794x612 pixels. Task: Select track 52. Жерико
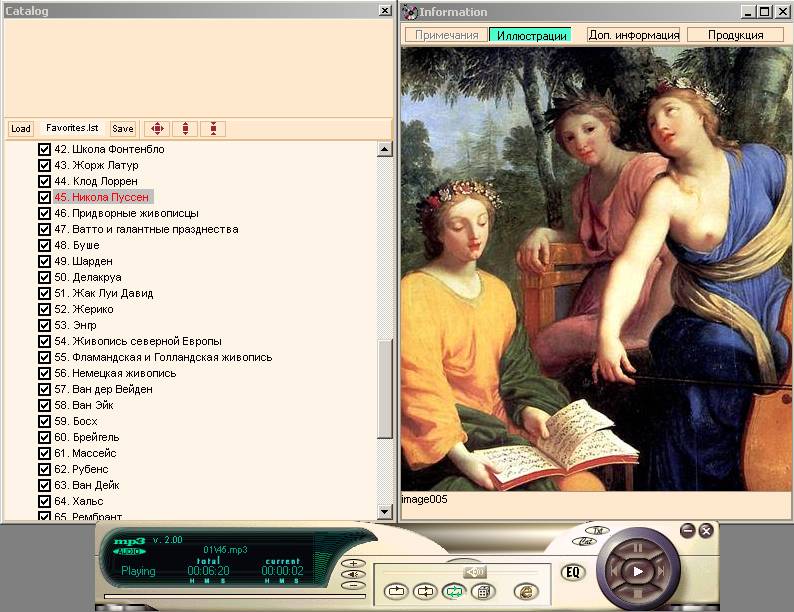click(x=84, y=309)
